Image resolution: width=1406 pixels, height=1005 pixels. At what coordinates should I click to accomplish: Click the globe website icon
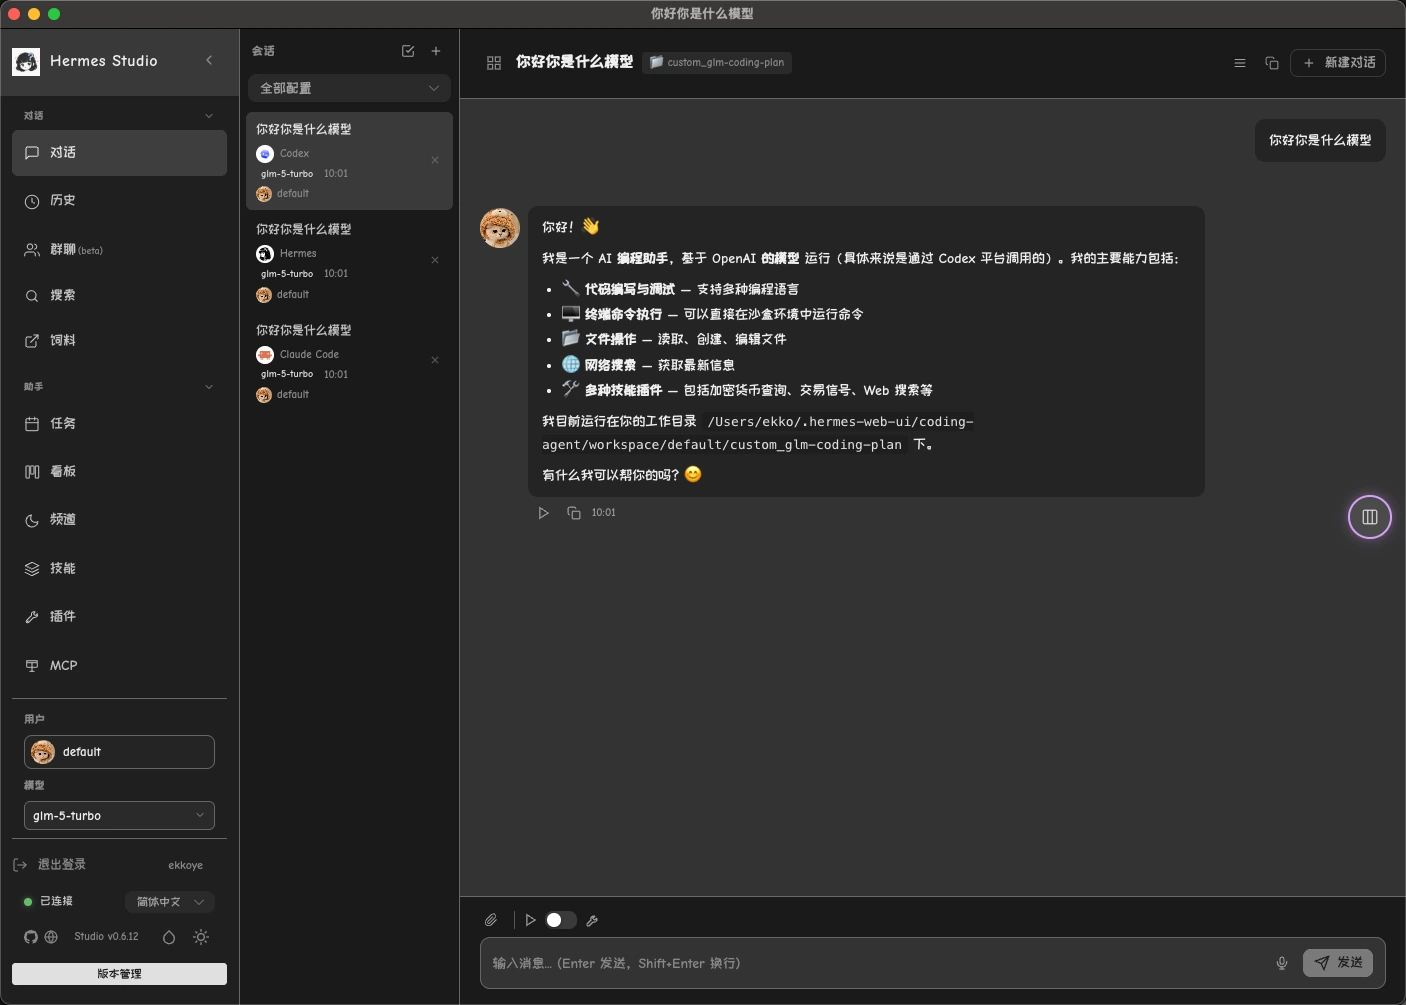pos(51,937)
